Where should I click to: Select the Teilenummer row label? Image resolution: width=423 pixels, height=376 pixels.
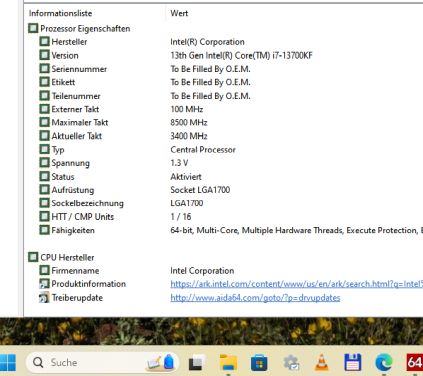[76, 96]
